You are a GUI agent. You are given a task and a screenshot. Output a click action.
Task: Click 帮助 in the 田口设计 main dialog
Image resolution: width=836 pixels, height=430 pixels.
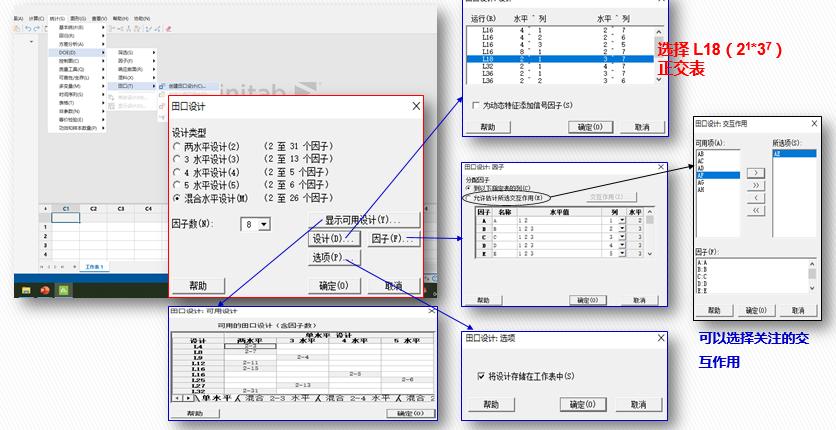point(198,286)
